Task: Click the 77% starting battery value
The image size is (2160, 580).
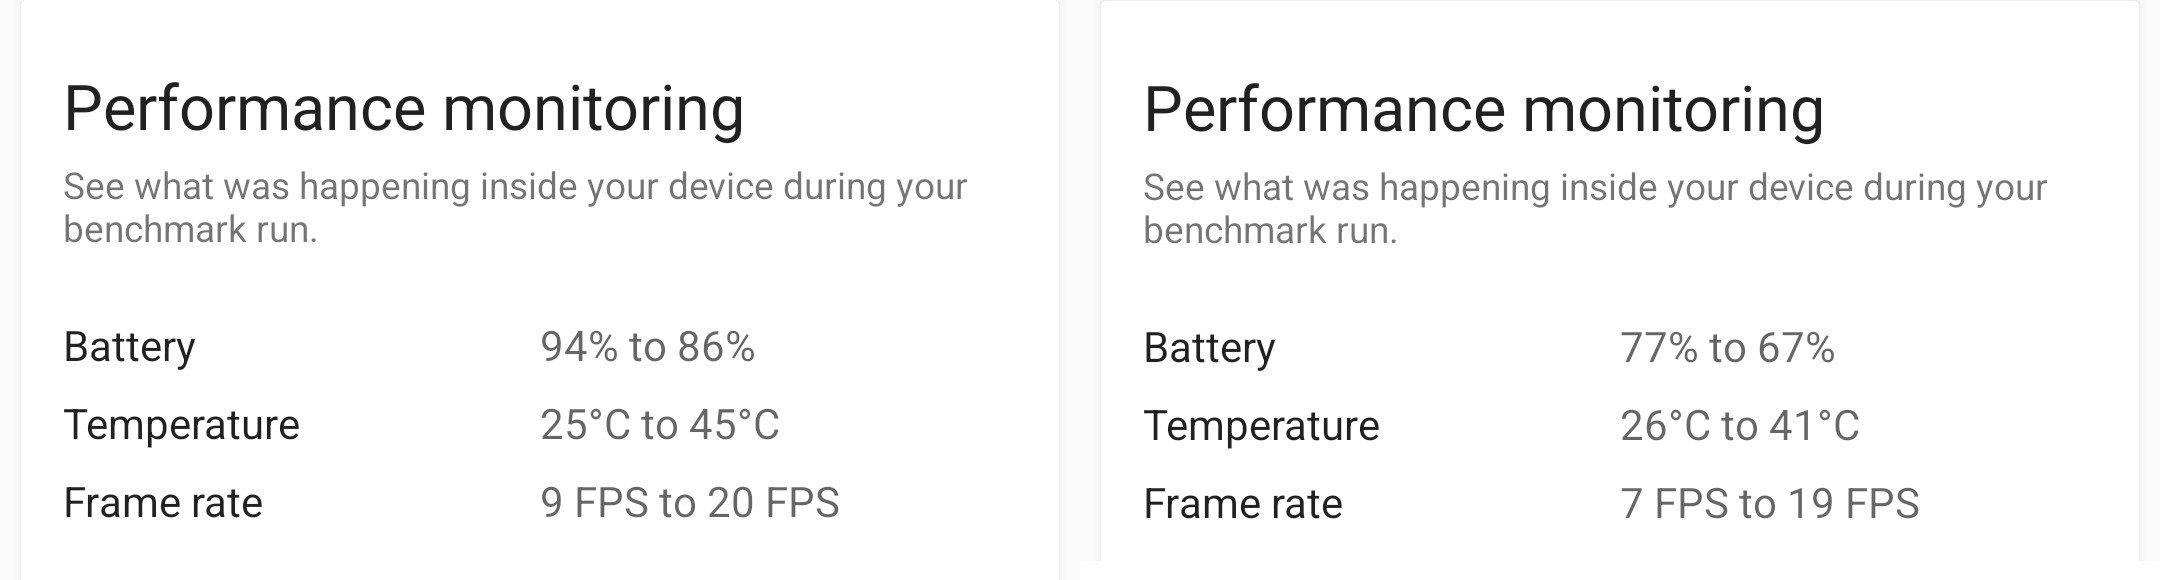Action: pos(1659,348)
